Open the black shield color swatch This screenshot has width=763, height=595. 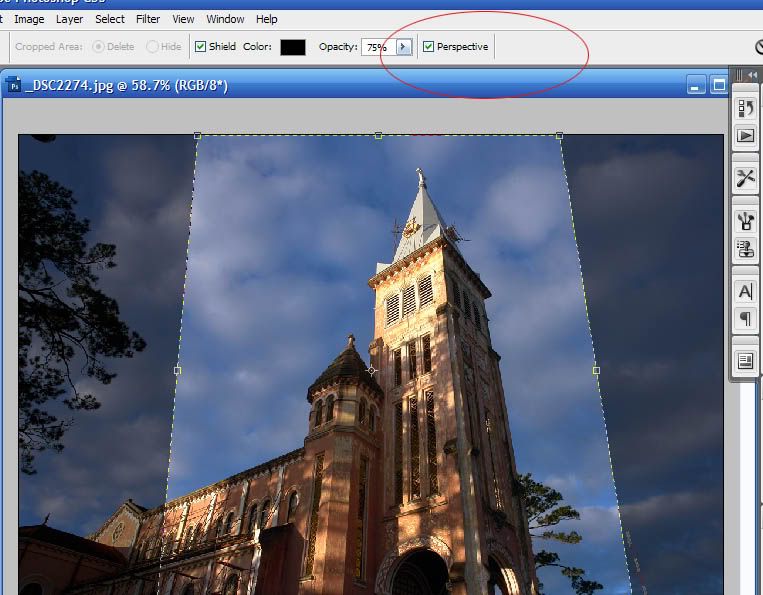coord(293,47)
